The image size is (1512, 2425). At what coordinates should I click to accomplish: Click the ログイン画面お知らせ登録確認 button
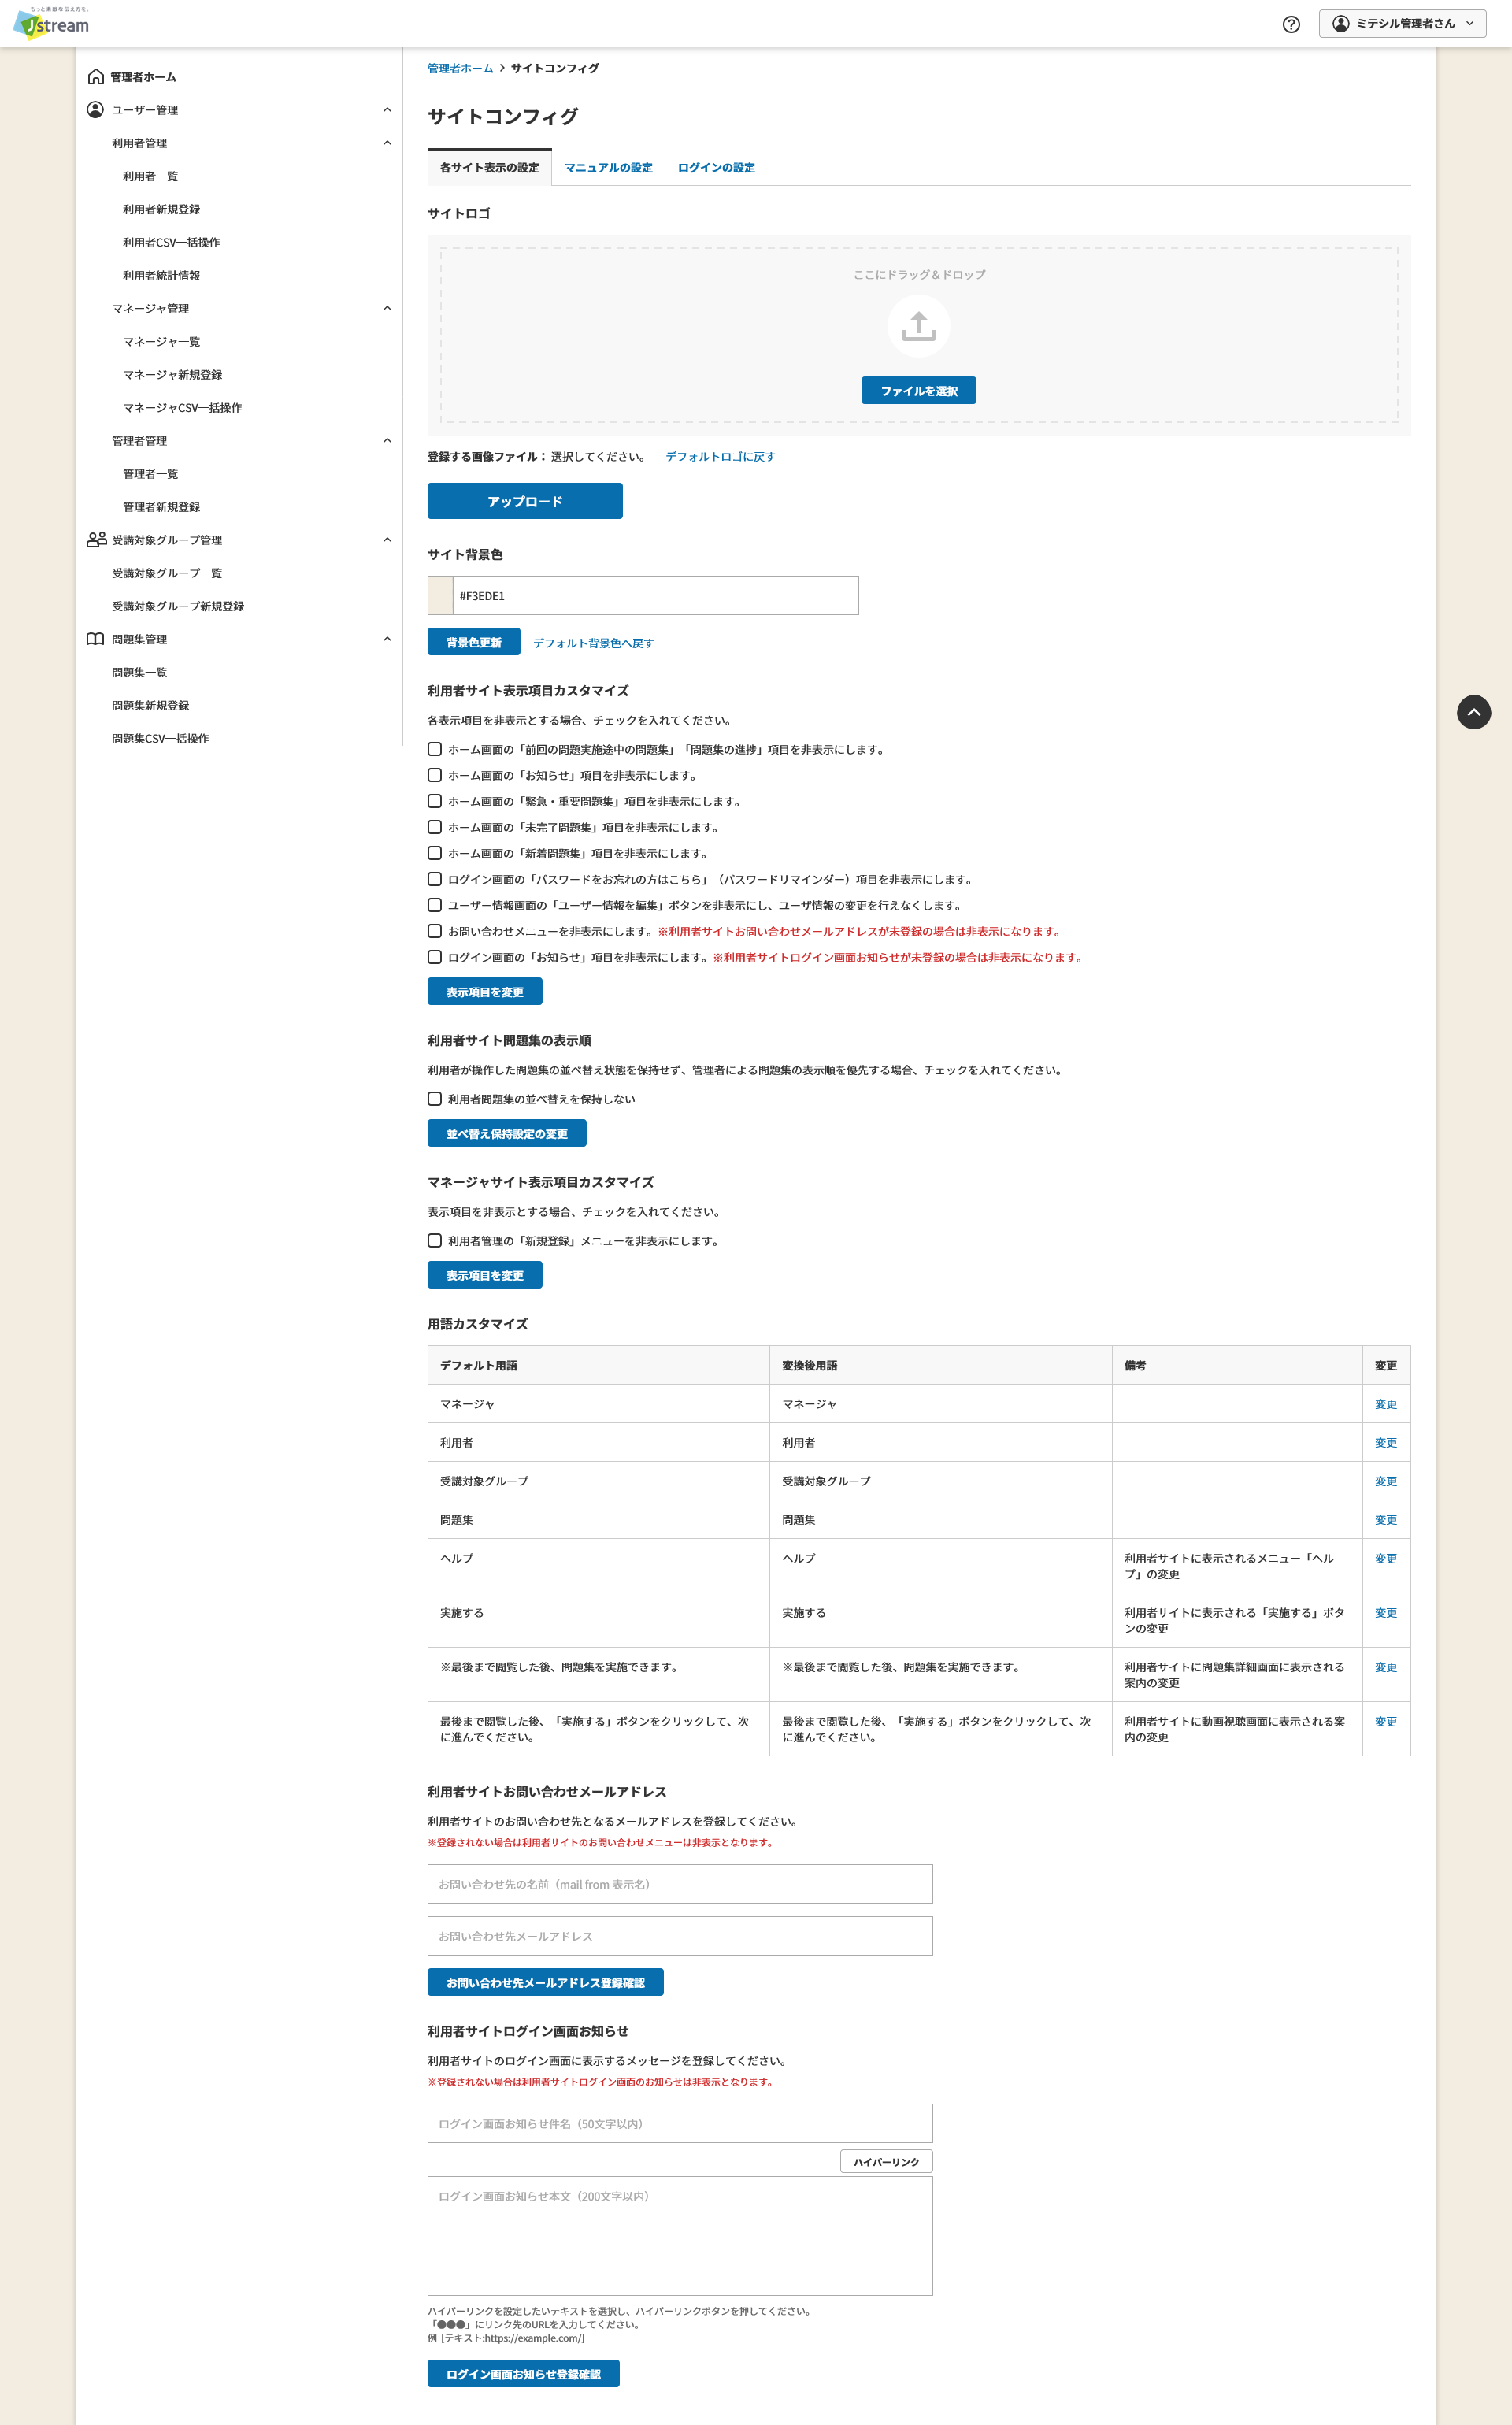pyautogui.click(x=523, y=2374)
